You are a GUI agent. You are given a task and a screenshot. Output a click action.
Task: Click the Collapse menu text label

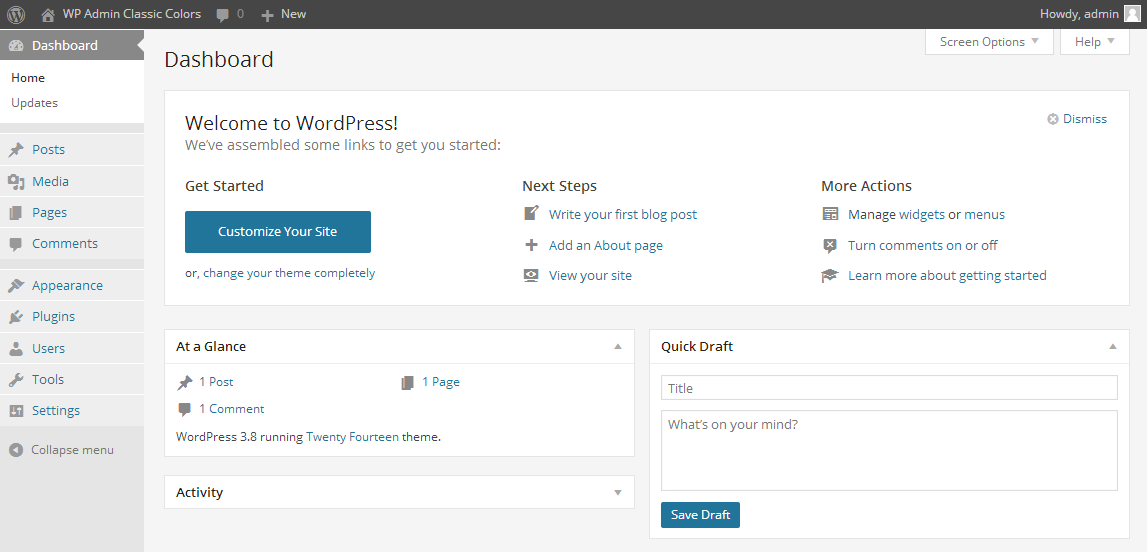72,450
